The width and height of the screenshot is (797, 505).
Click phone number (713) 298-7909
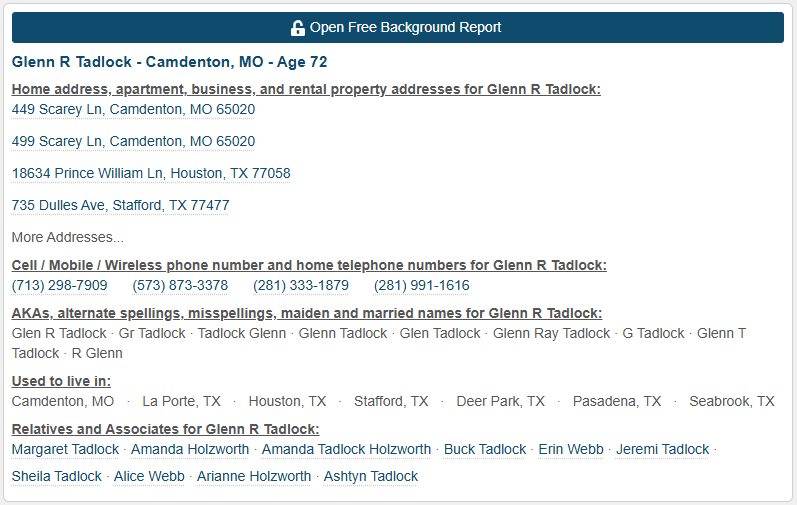[x=59, y=286]
